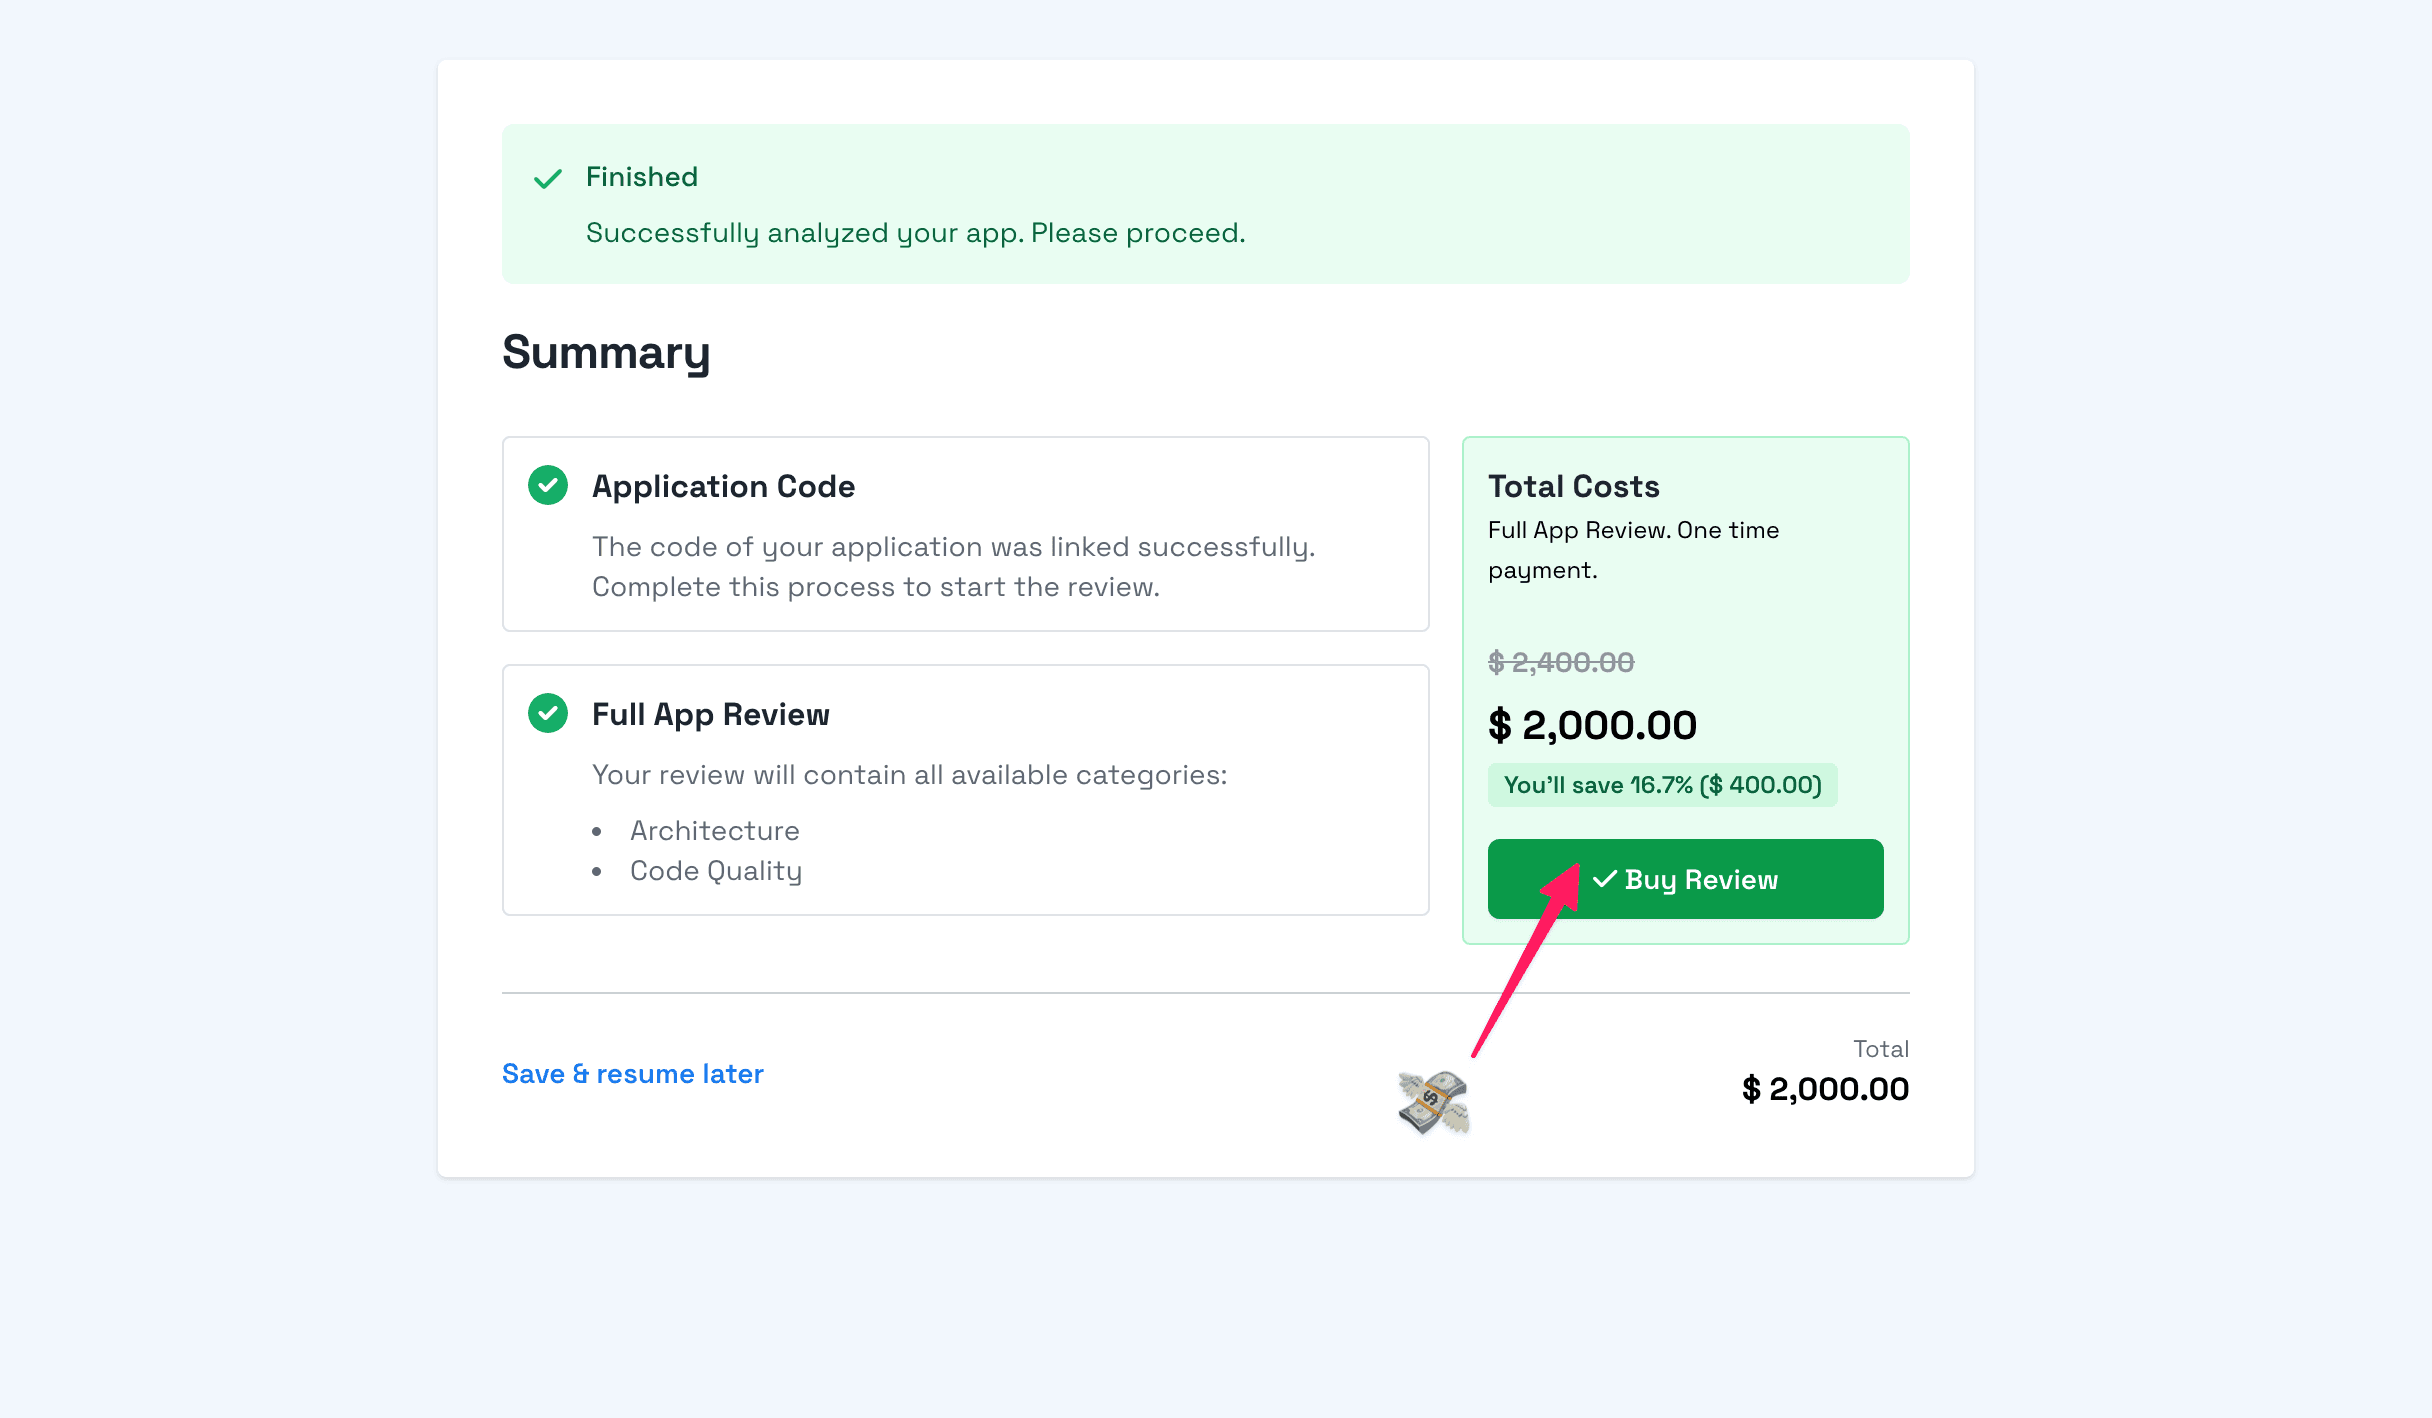This screenshot has height=1418, width=2432.
Task: Click the Total Costs heading
Action: [1573, 486]
